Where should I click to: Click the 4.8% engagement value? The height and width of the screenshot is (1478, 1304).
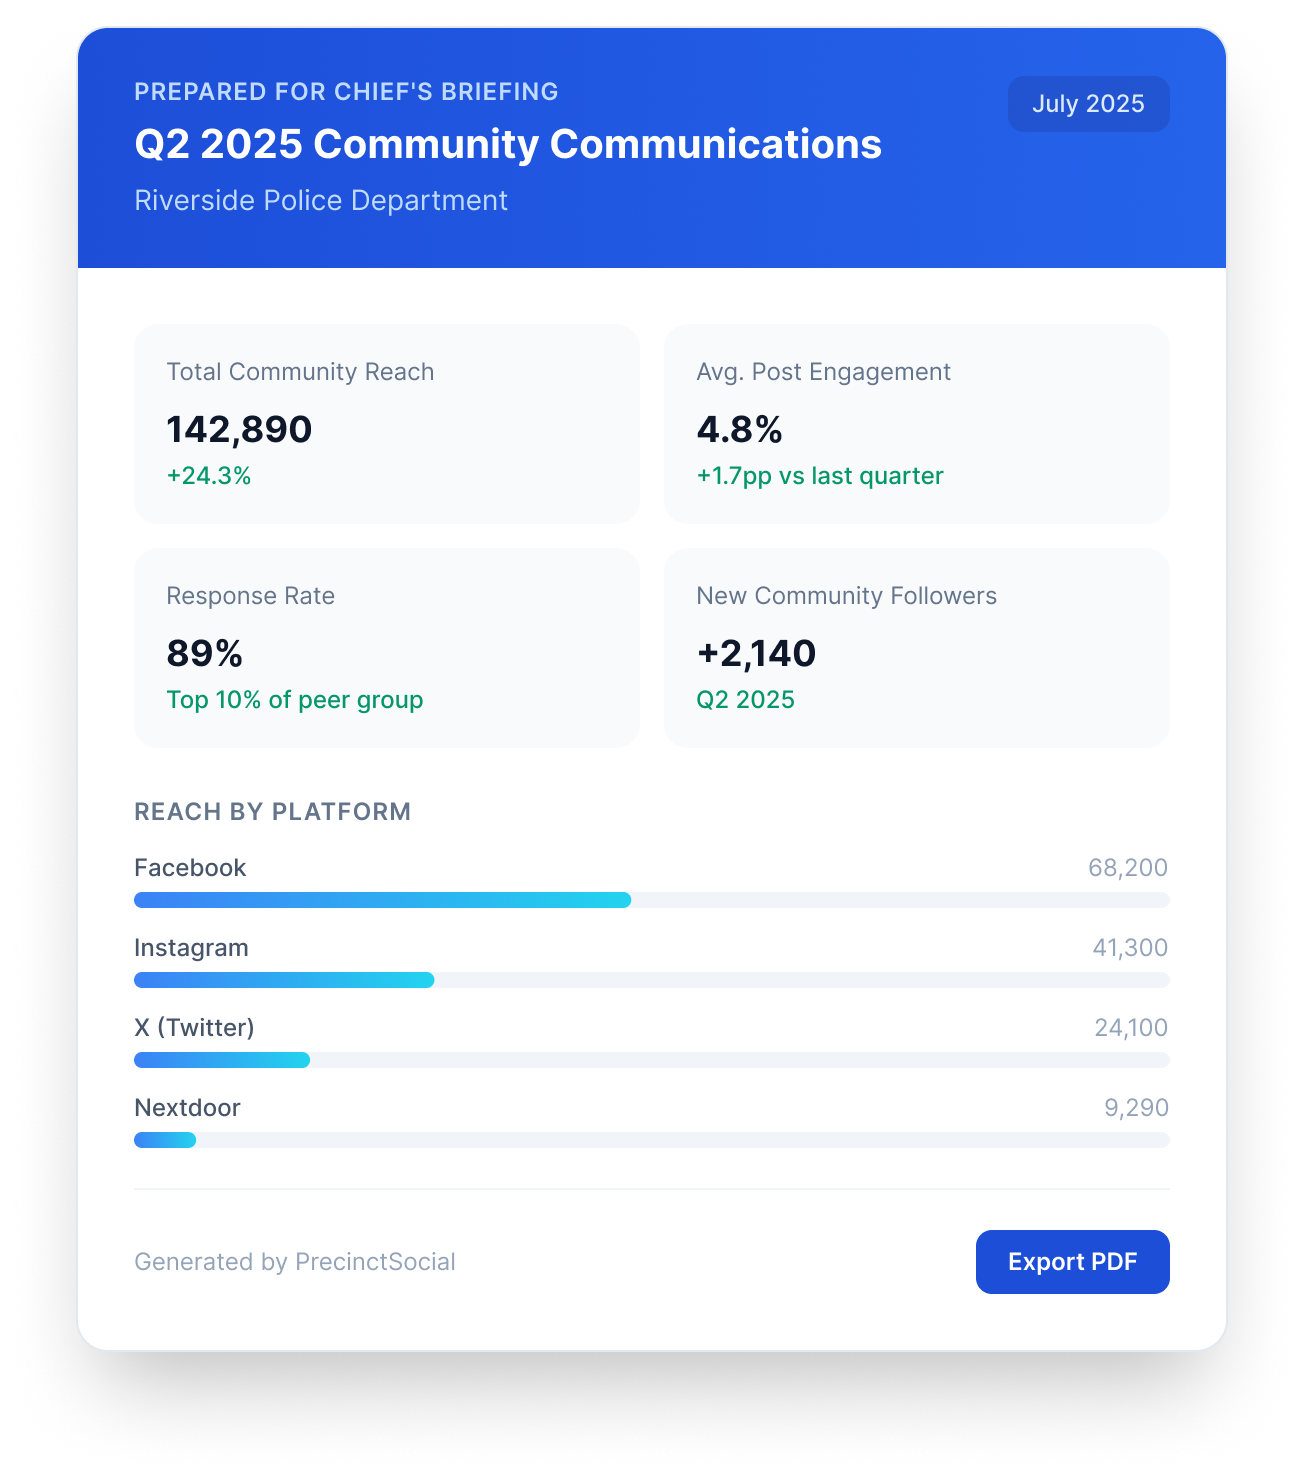[x=739, y=429]
